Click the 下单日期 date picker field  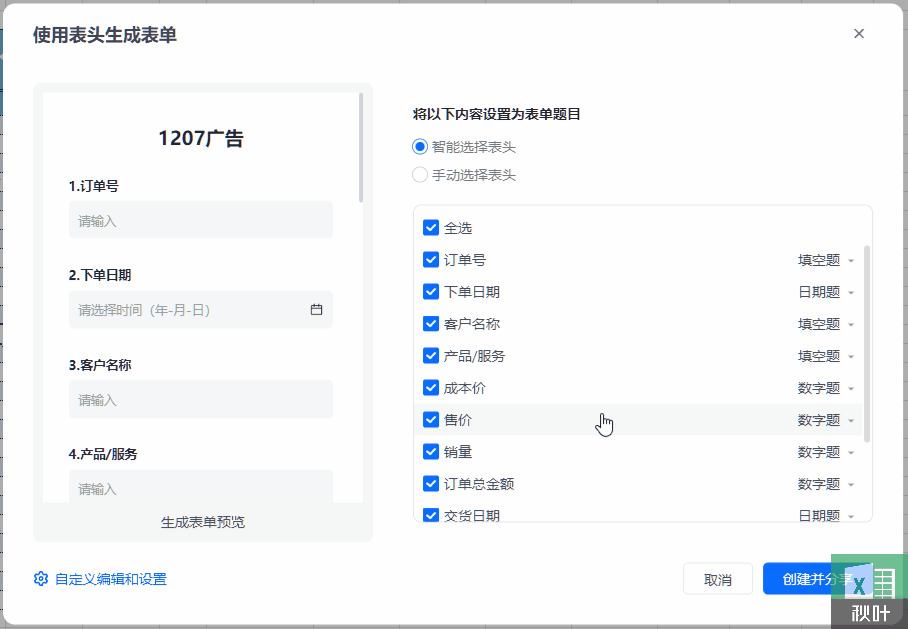point(201,310)
